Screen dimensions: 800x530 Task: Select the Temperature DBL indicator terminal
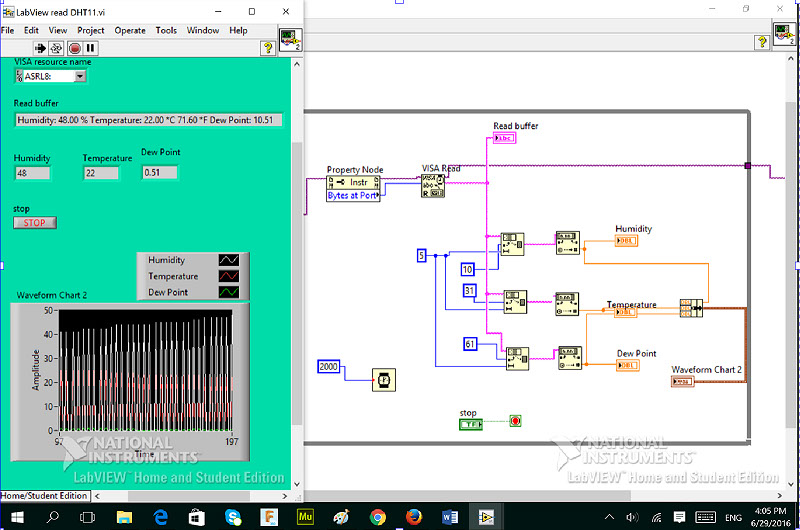coord(626,312)
